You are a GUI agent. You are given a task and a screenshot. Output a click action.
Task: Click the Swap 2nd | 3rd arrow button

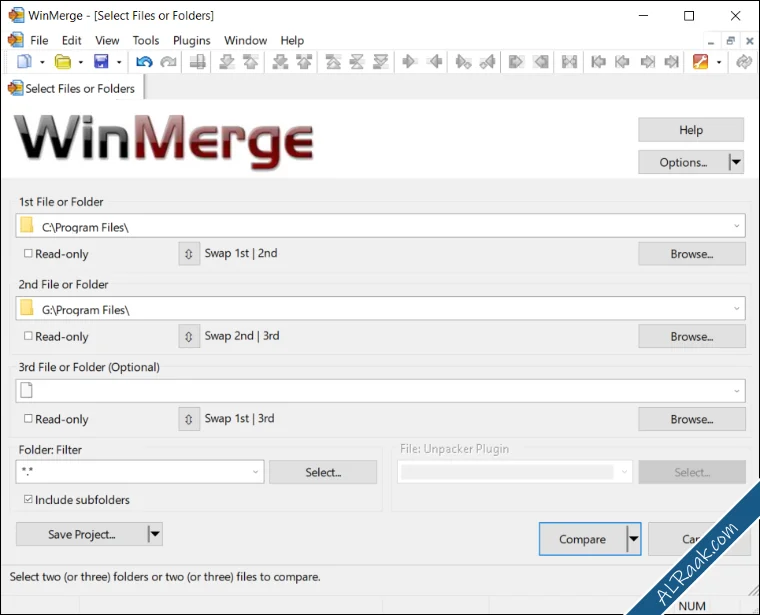point(189,336)
